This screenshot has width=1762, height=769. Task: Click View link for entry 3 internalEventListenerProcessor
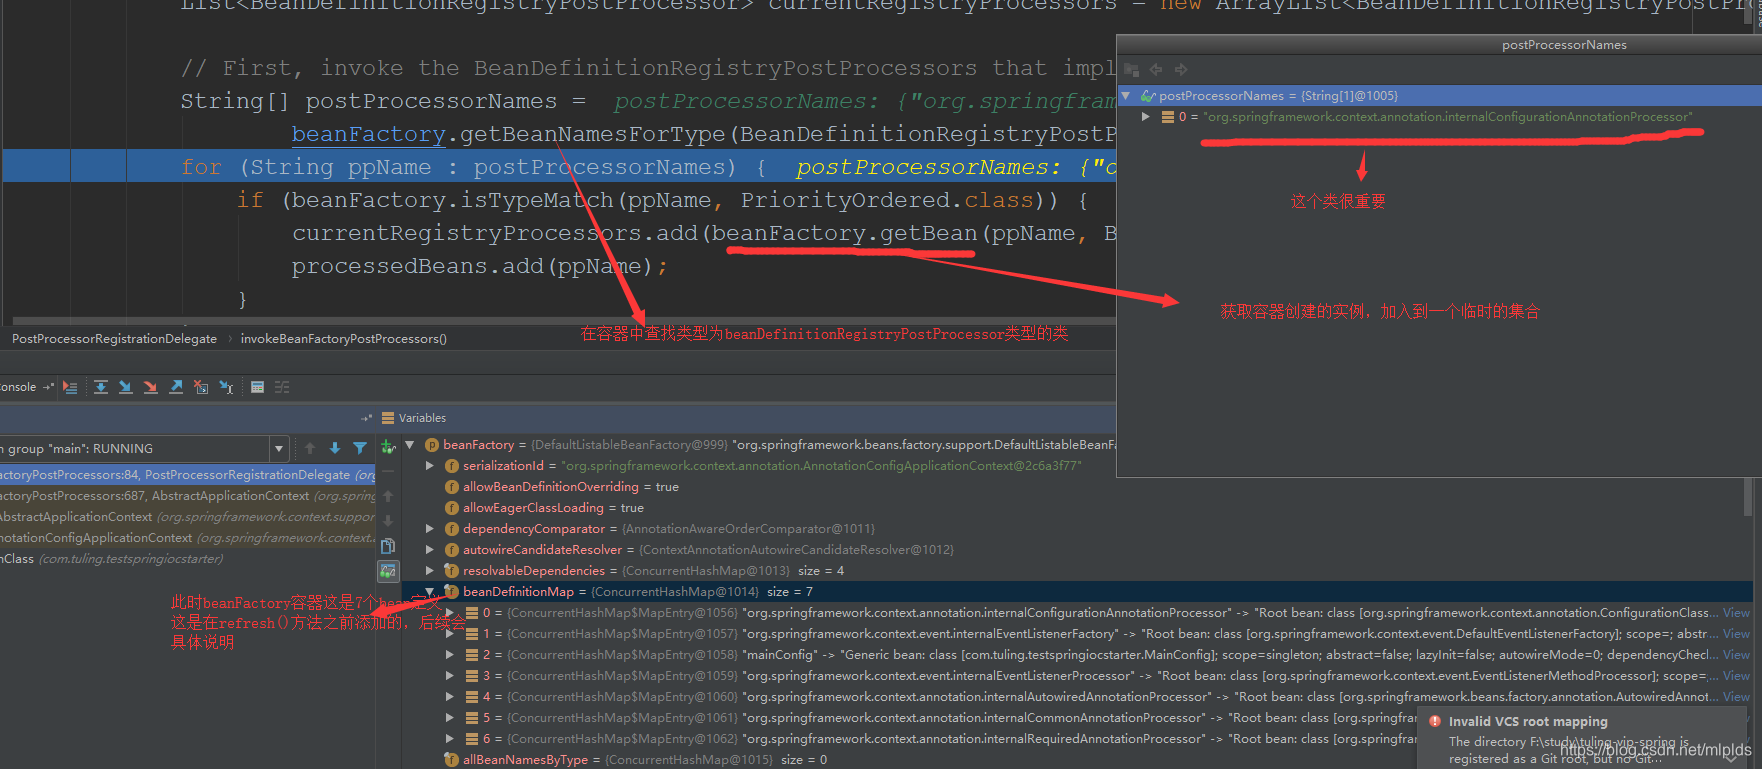[1737, 676]
